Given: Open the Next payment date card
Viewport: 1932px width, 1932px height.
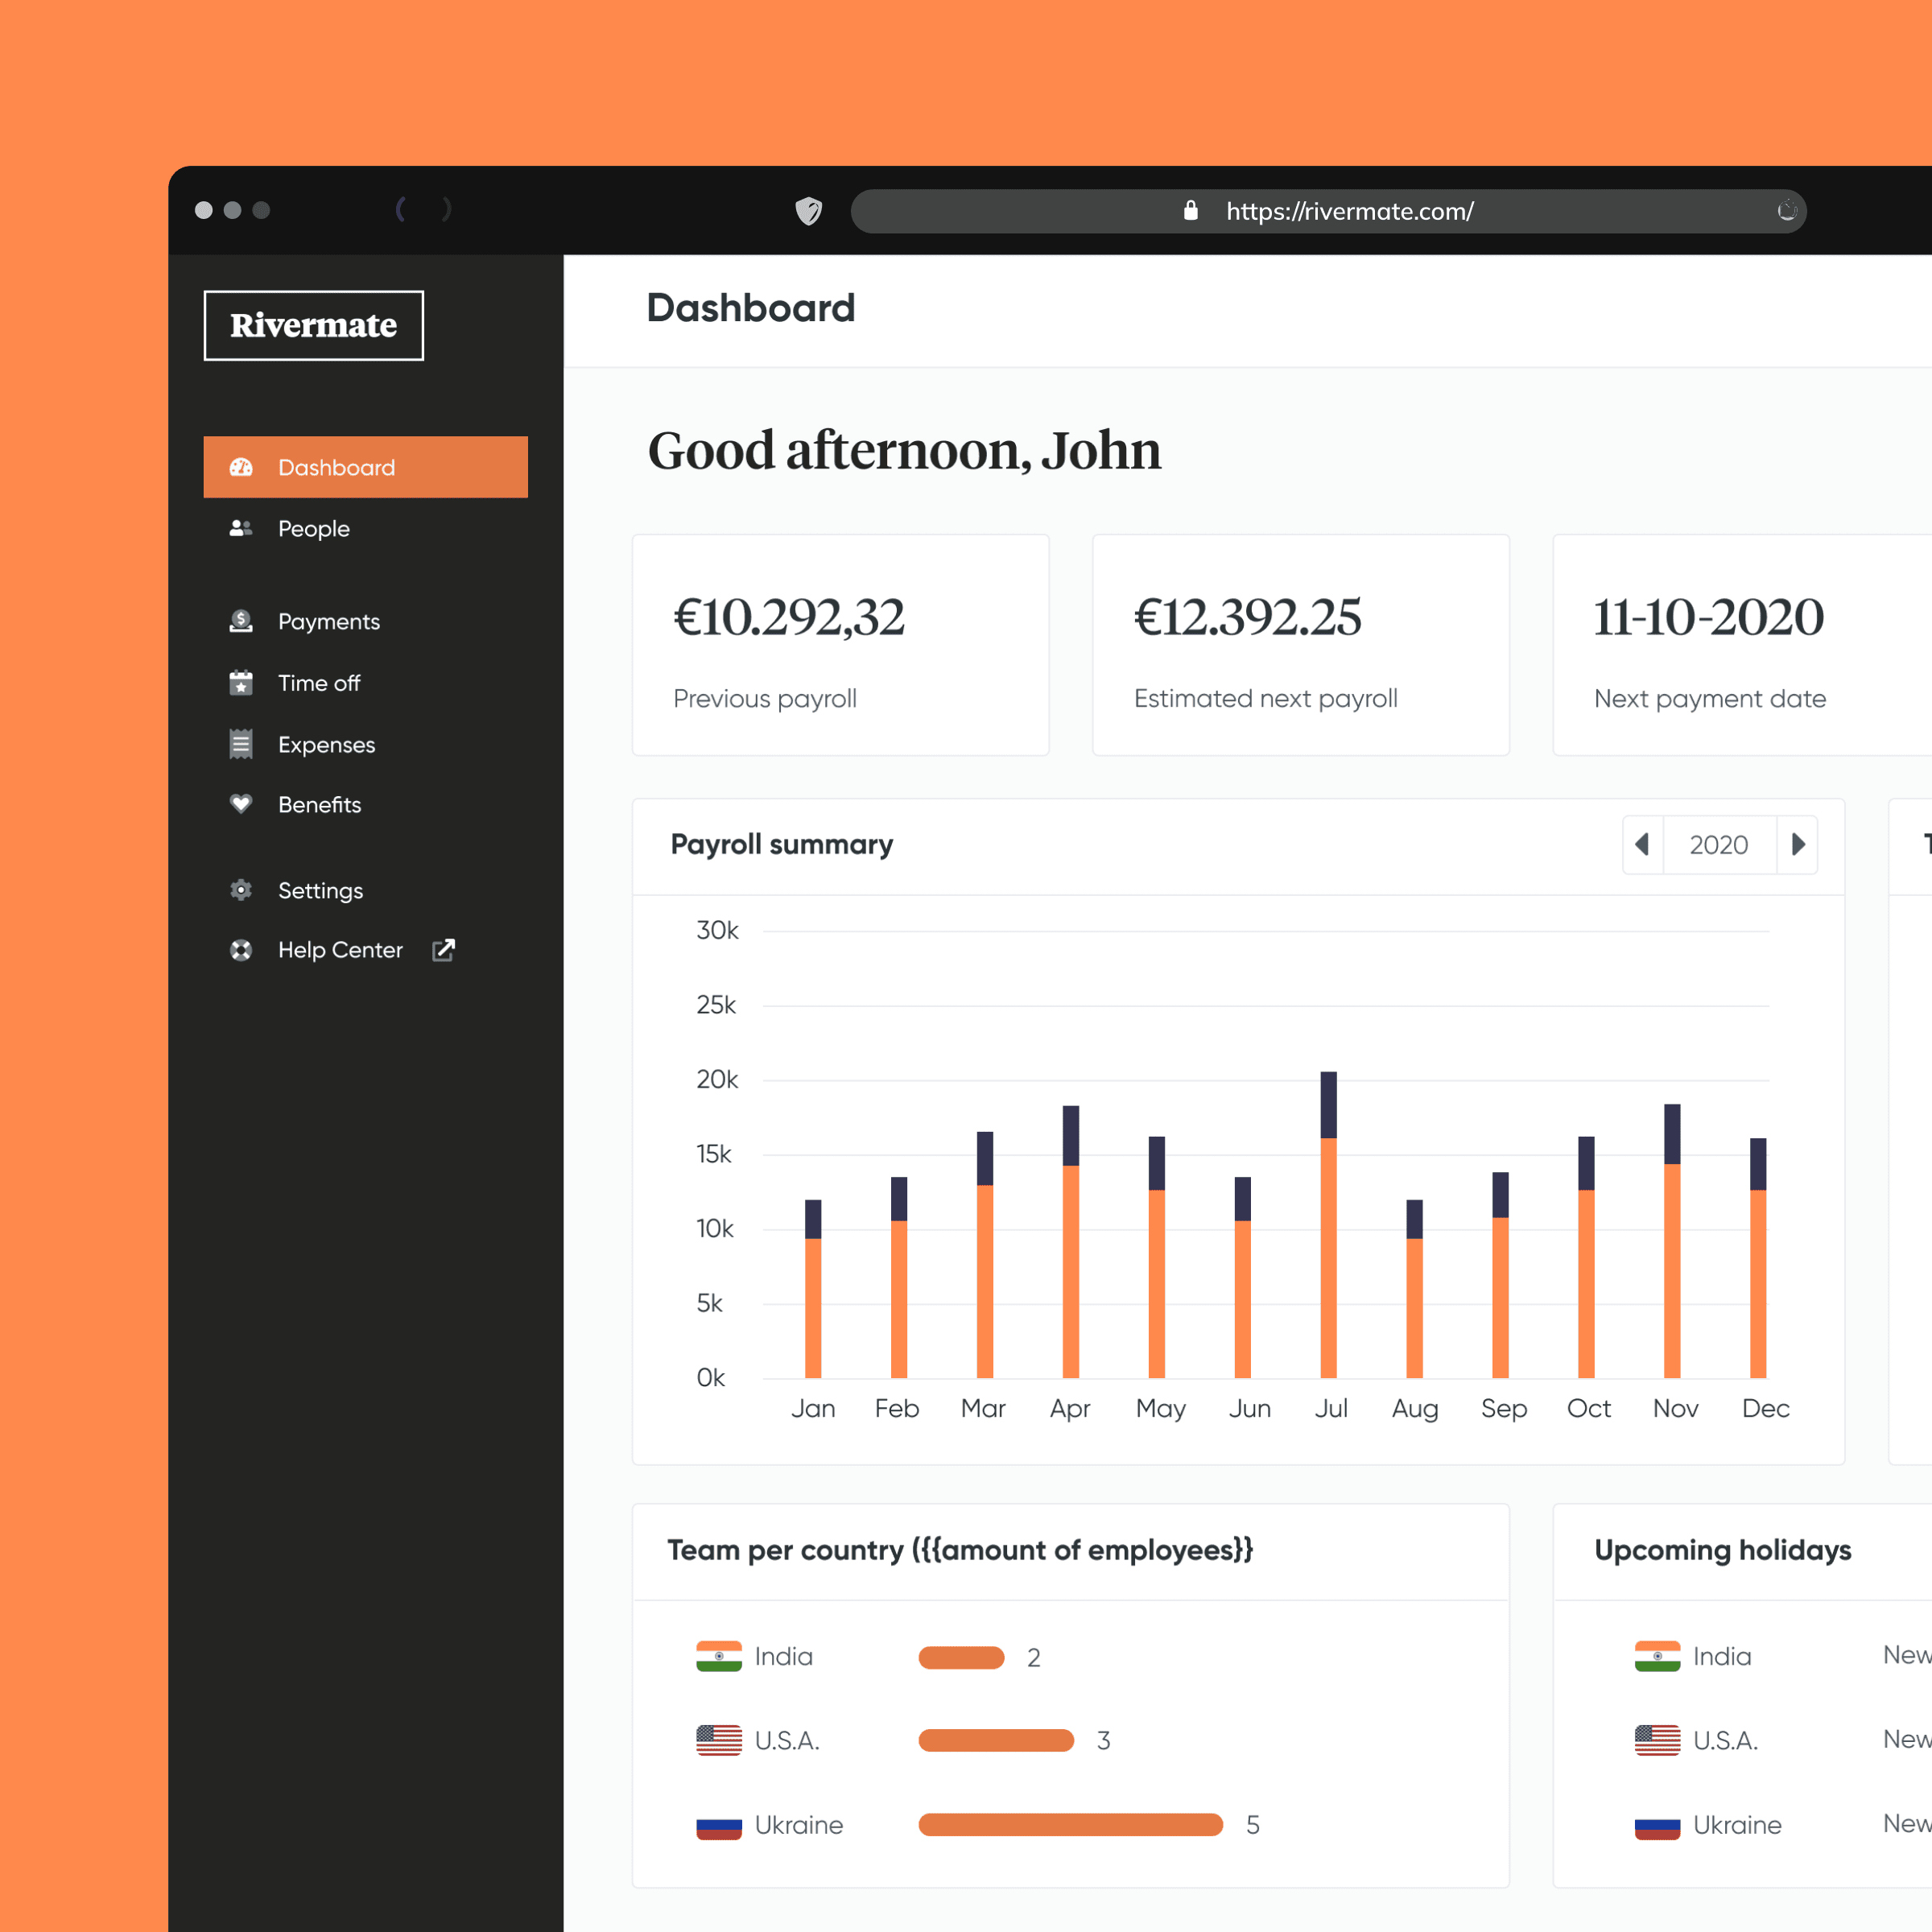Looking at the screenshot, I should (1742, 645).
